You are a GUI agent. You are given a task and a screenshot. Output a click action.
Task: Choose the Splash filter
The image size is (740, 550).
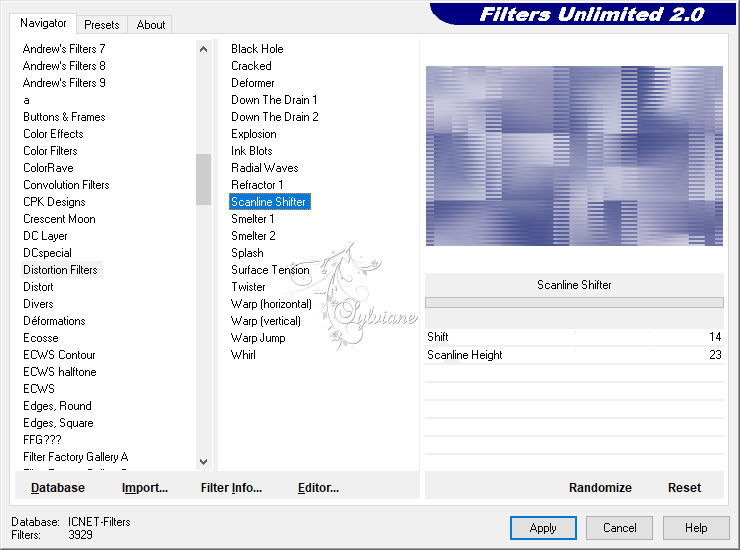[247, 253]
